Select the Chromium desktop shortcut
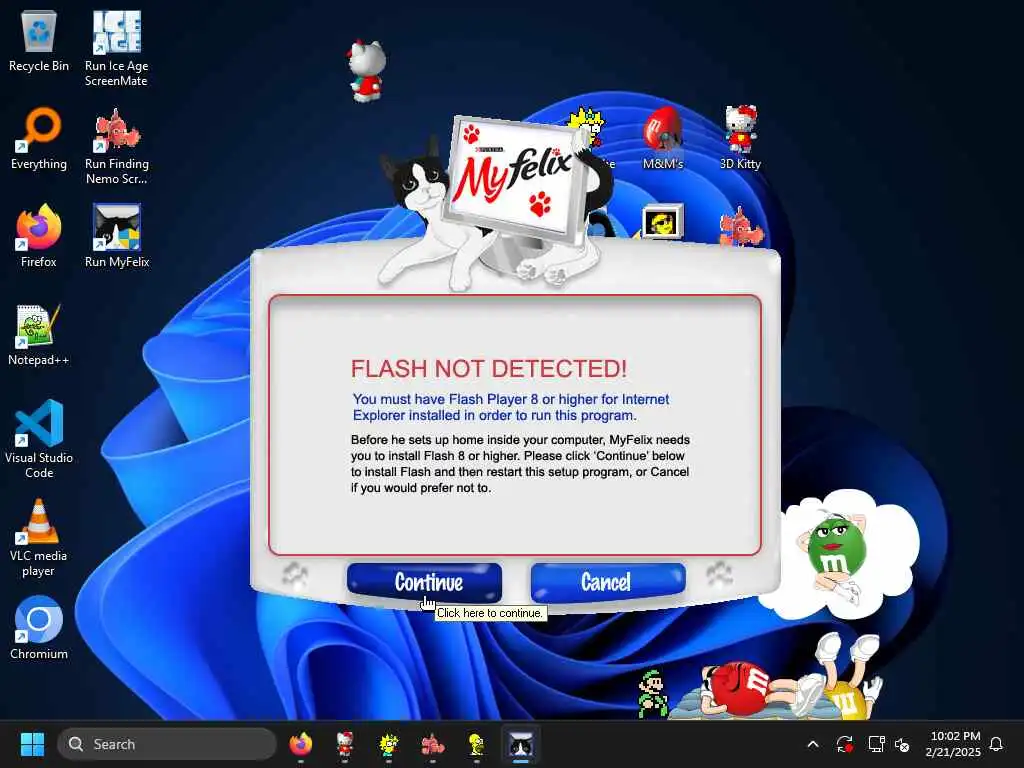 pyautogui.click(x=39, y=628)
